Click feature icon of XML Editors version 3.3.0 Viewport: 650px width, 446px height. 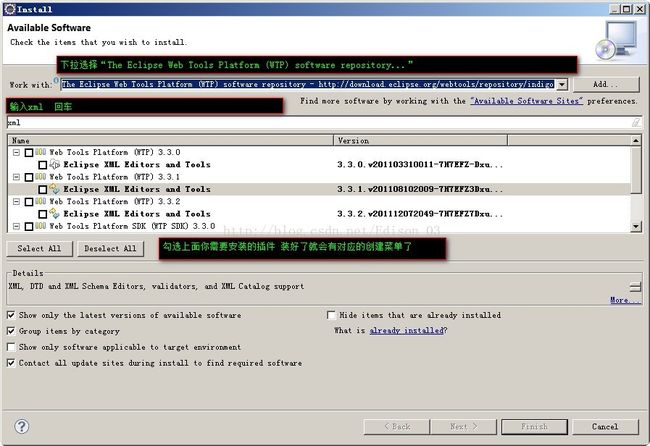coord(54,165)
